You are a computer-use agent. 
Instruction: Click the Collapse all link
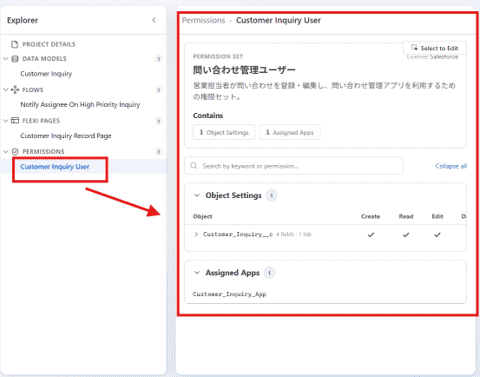pos(451,166)
